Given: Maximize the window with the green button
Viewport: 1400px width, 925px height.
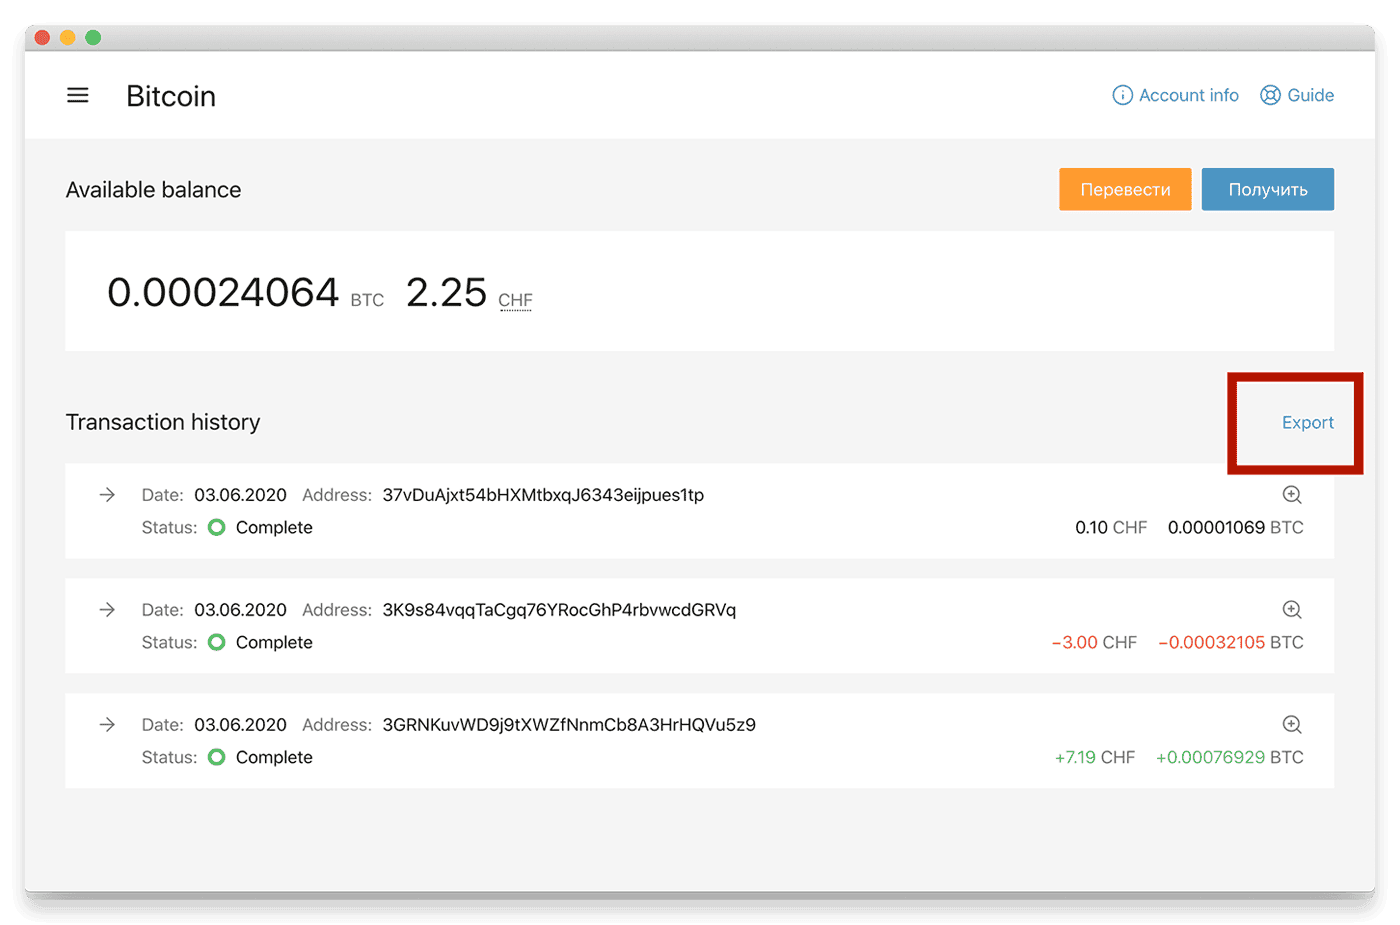Looking at the screenshot, I should click(93, 38).
